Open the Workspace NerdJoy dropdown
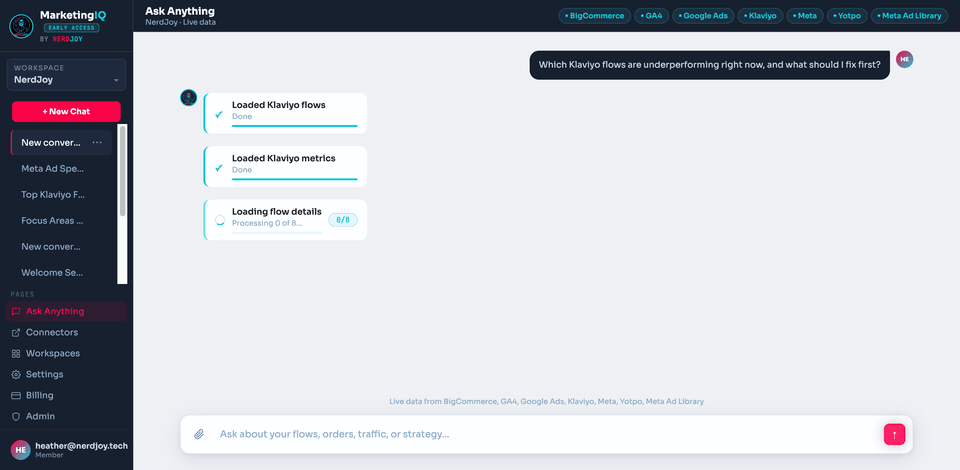This screenshot has height=470, width=960. coord(66,75)
